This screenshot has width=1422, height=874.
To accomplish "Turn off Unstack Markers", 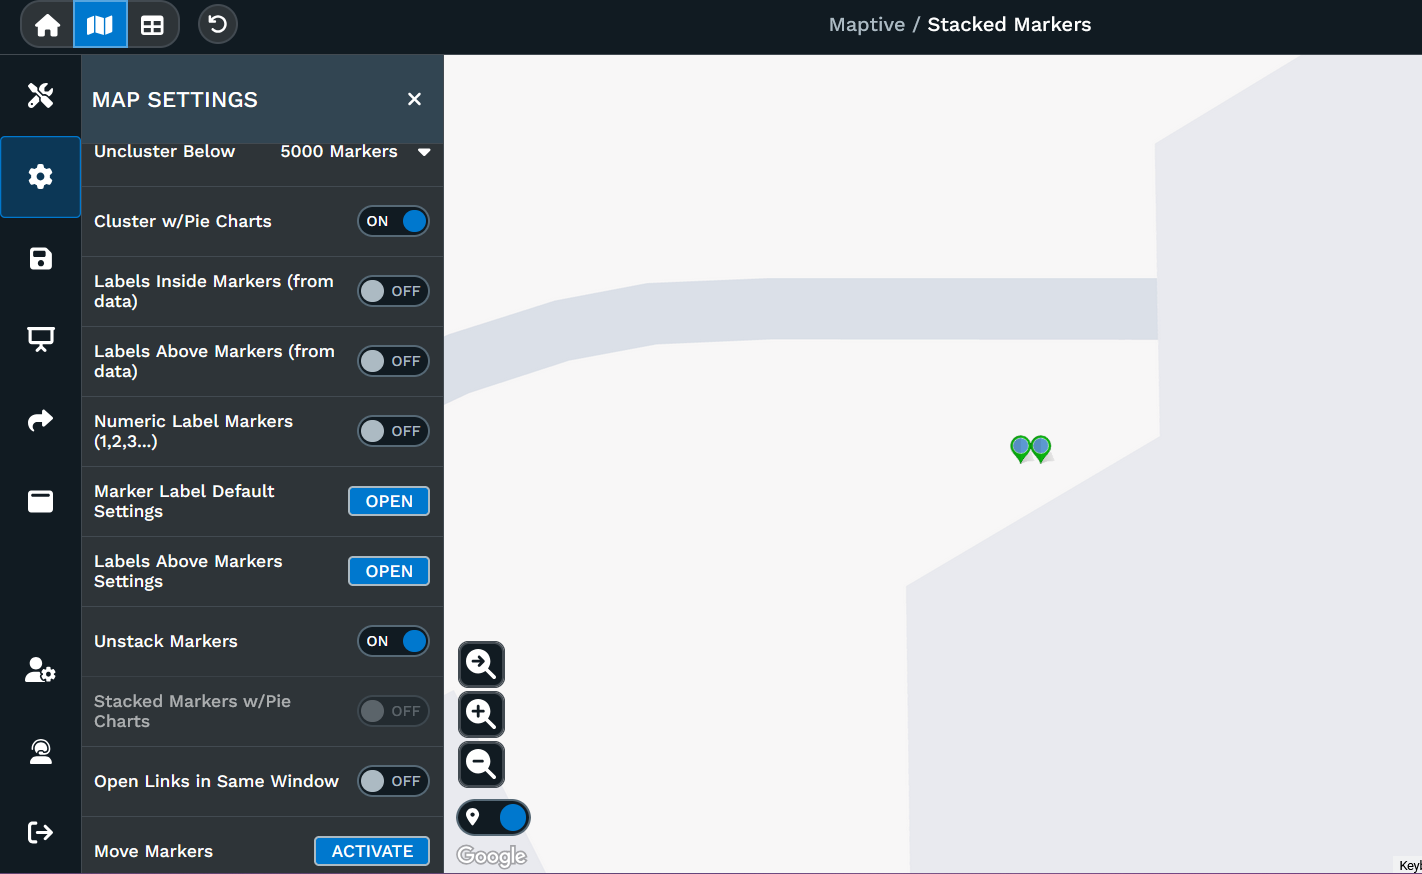I will [394, 641].
